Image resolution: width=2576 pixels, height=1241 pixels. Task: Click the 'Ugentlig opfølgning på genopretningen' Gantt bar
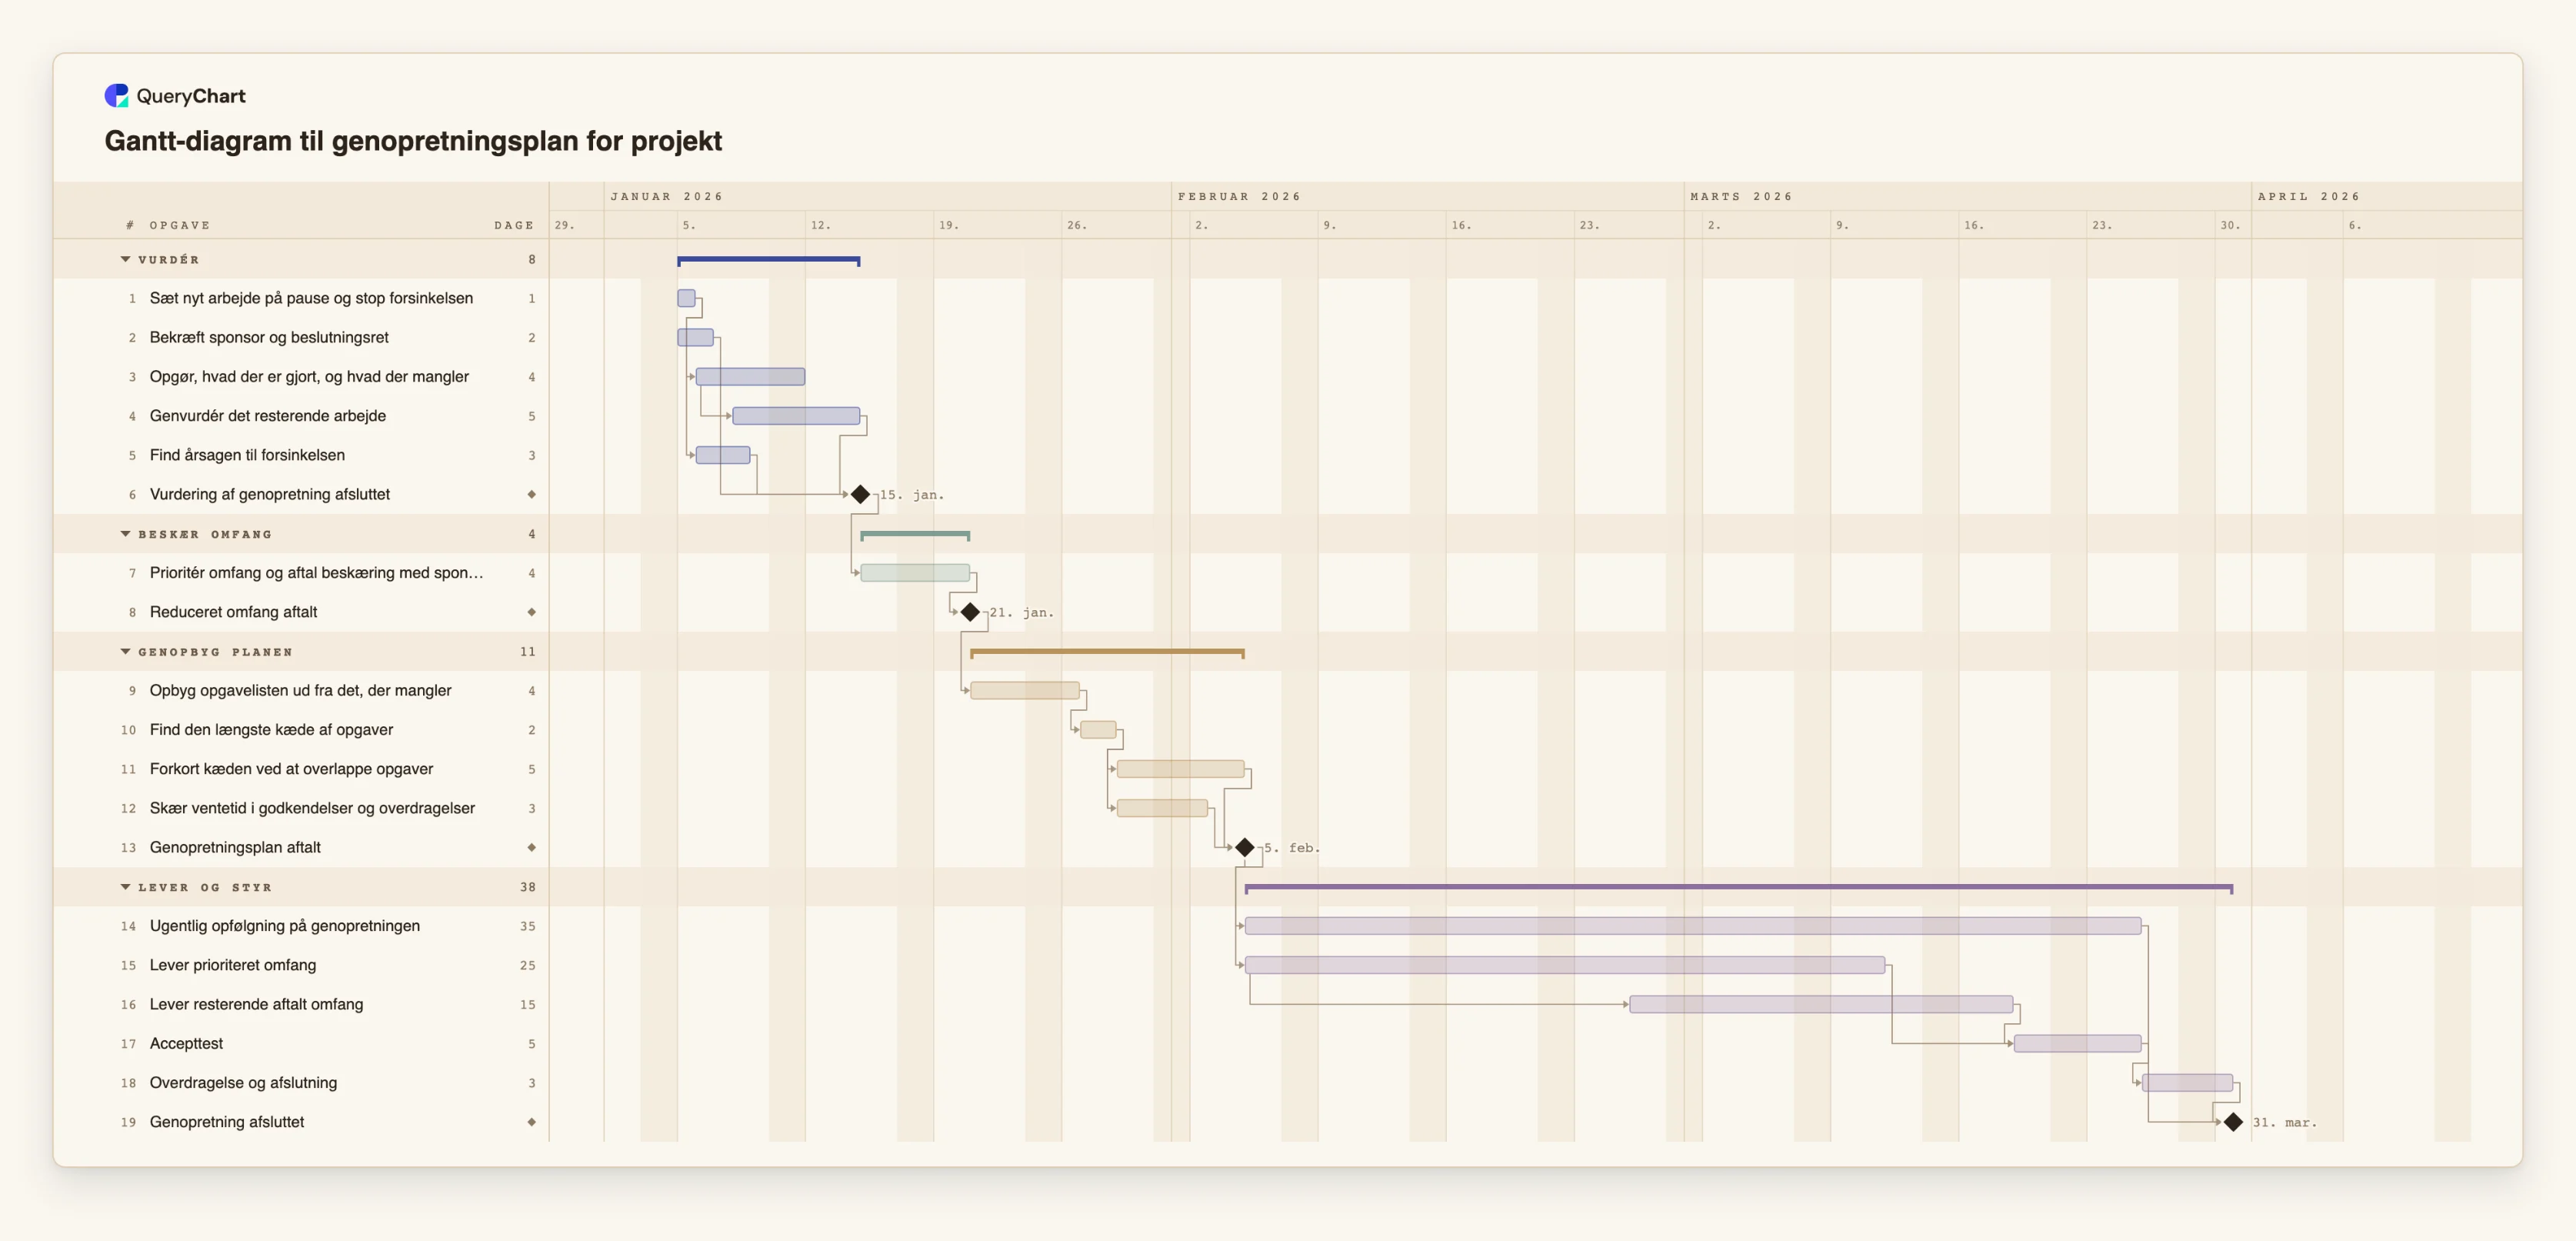[x=1692, y=926]
